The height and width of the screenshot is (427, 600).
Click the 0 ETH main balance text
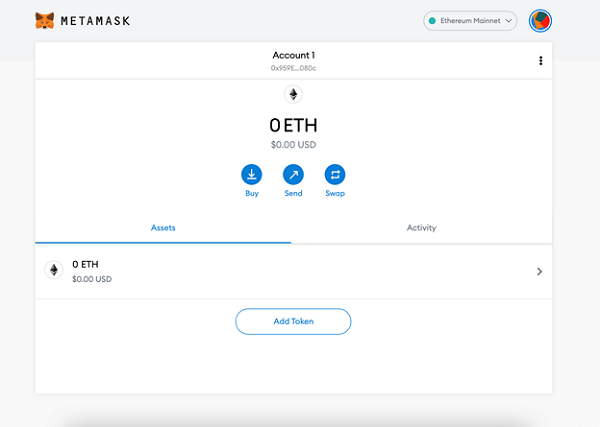(x=293, y=125)
